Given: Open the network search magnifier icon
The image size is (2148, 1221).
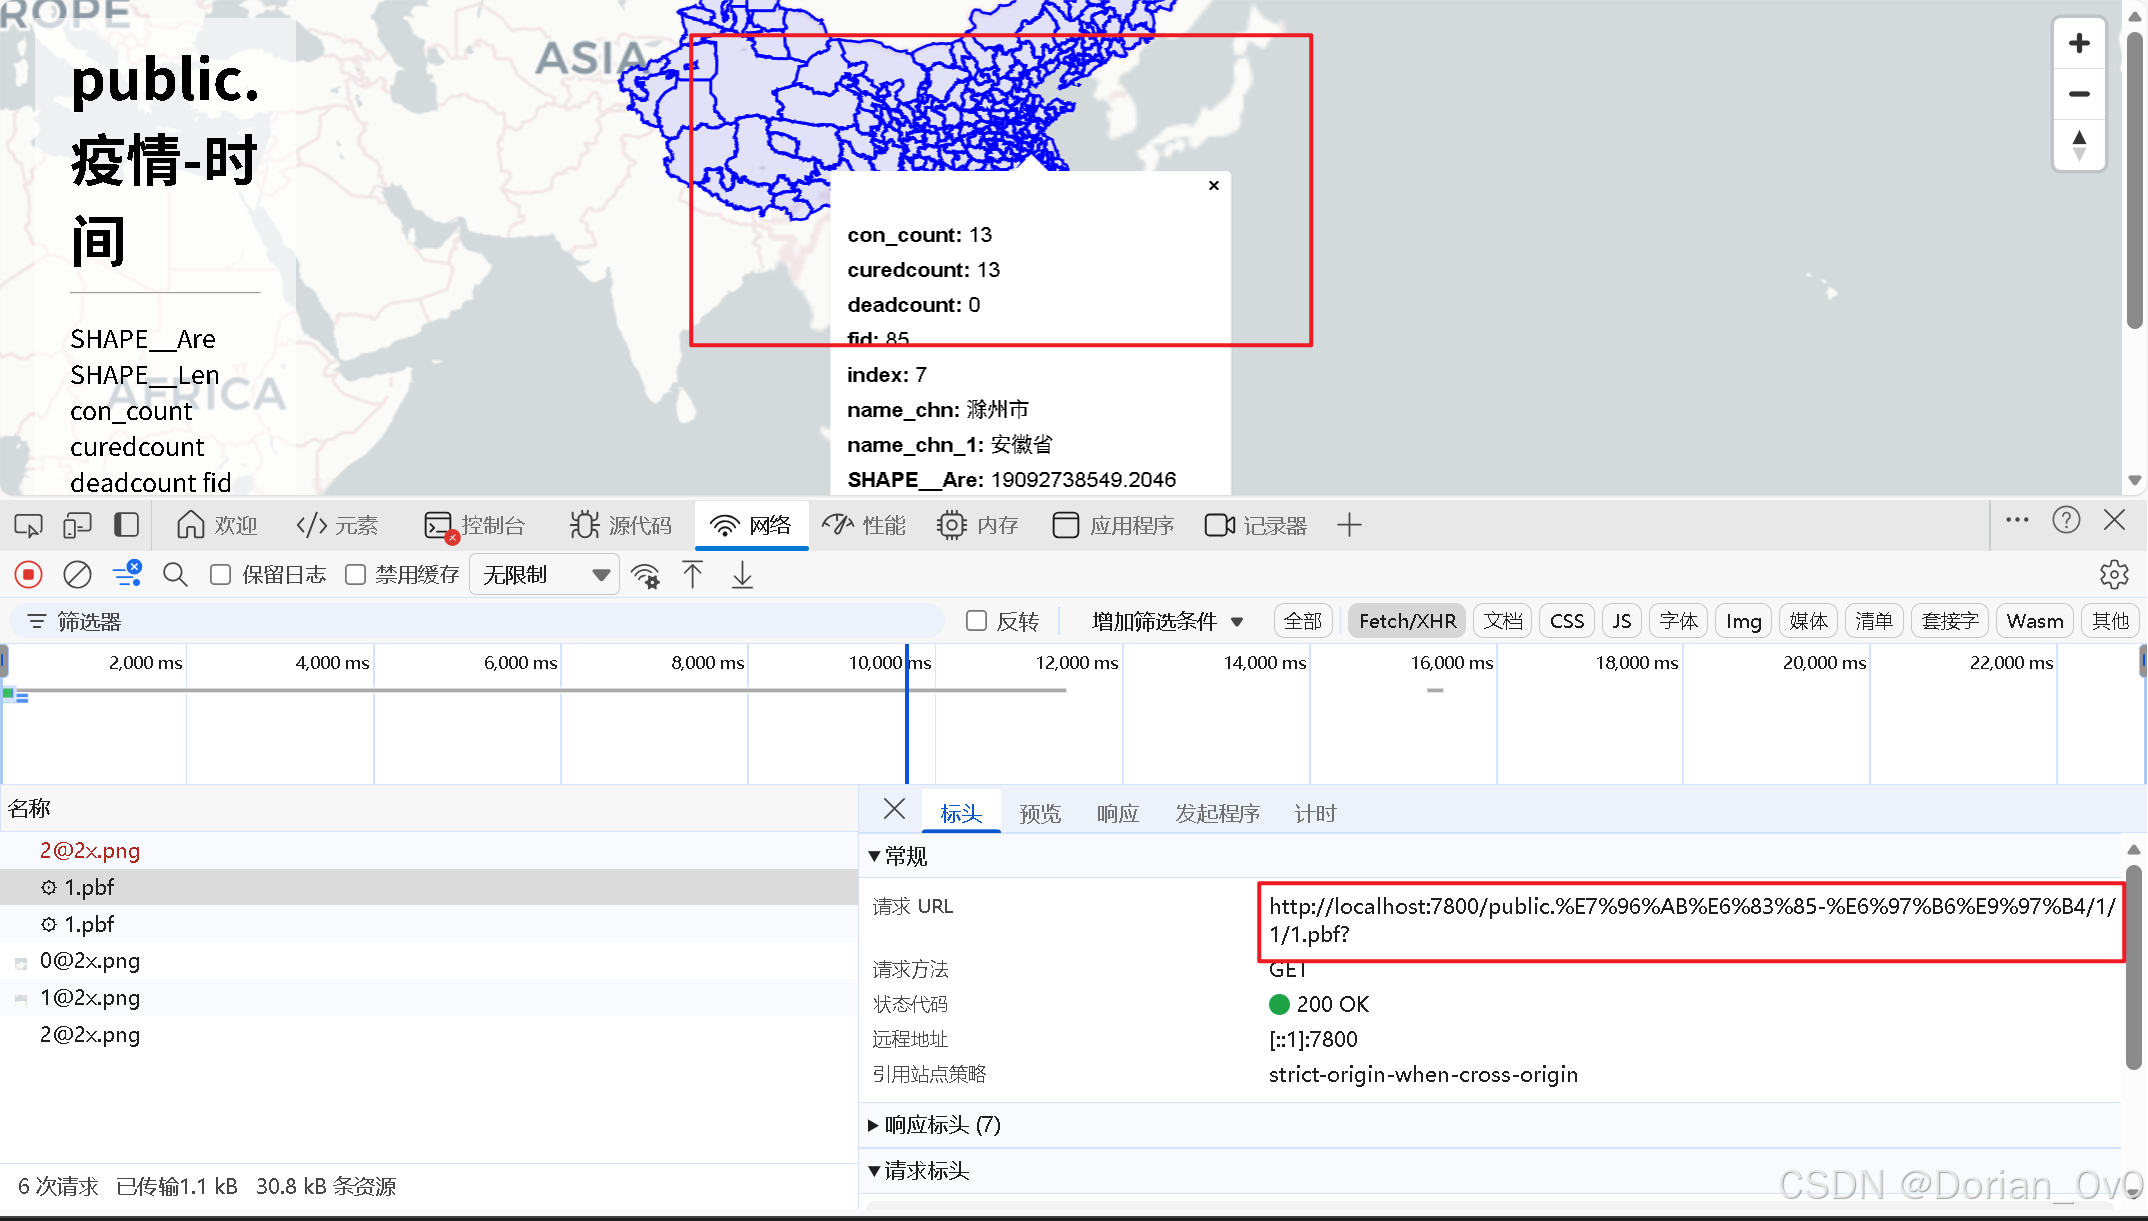Looking at the screenshot, I should coord(175,574).
